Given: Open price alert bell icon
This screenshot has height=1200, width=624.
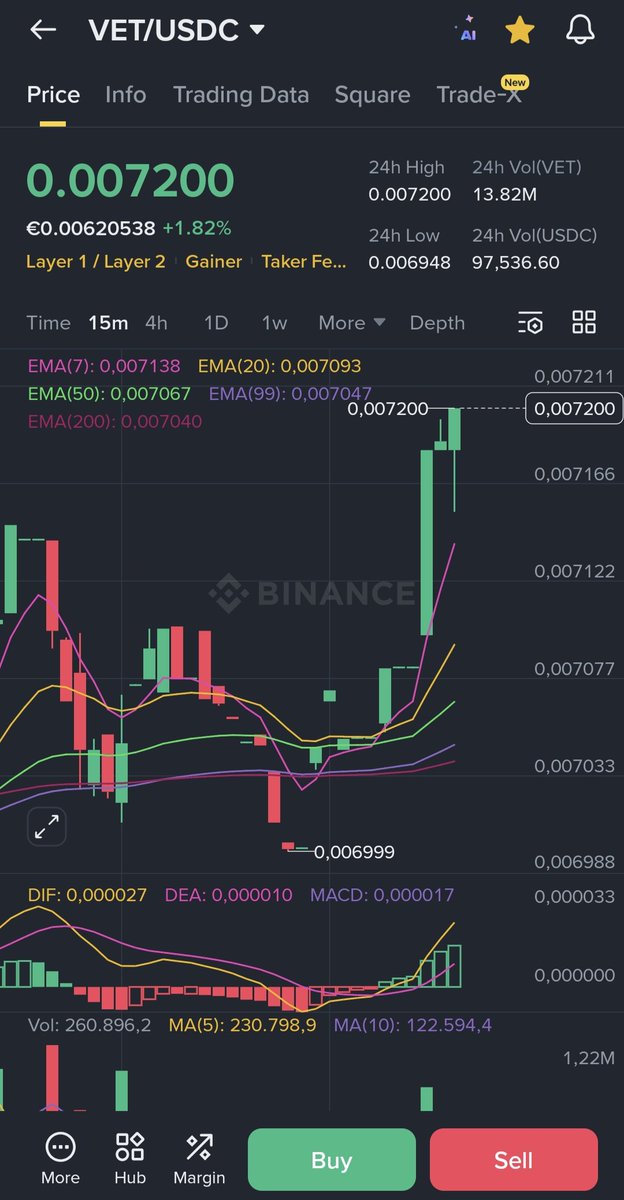Looking at the screenshot, I should tap(580, 30).
